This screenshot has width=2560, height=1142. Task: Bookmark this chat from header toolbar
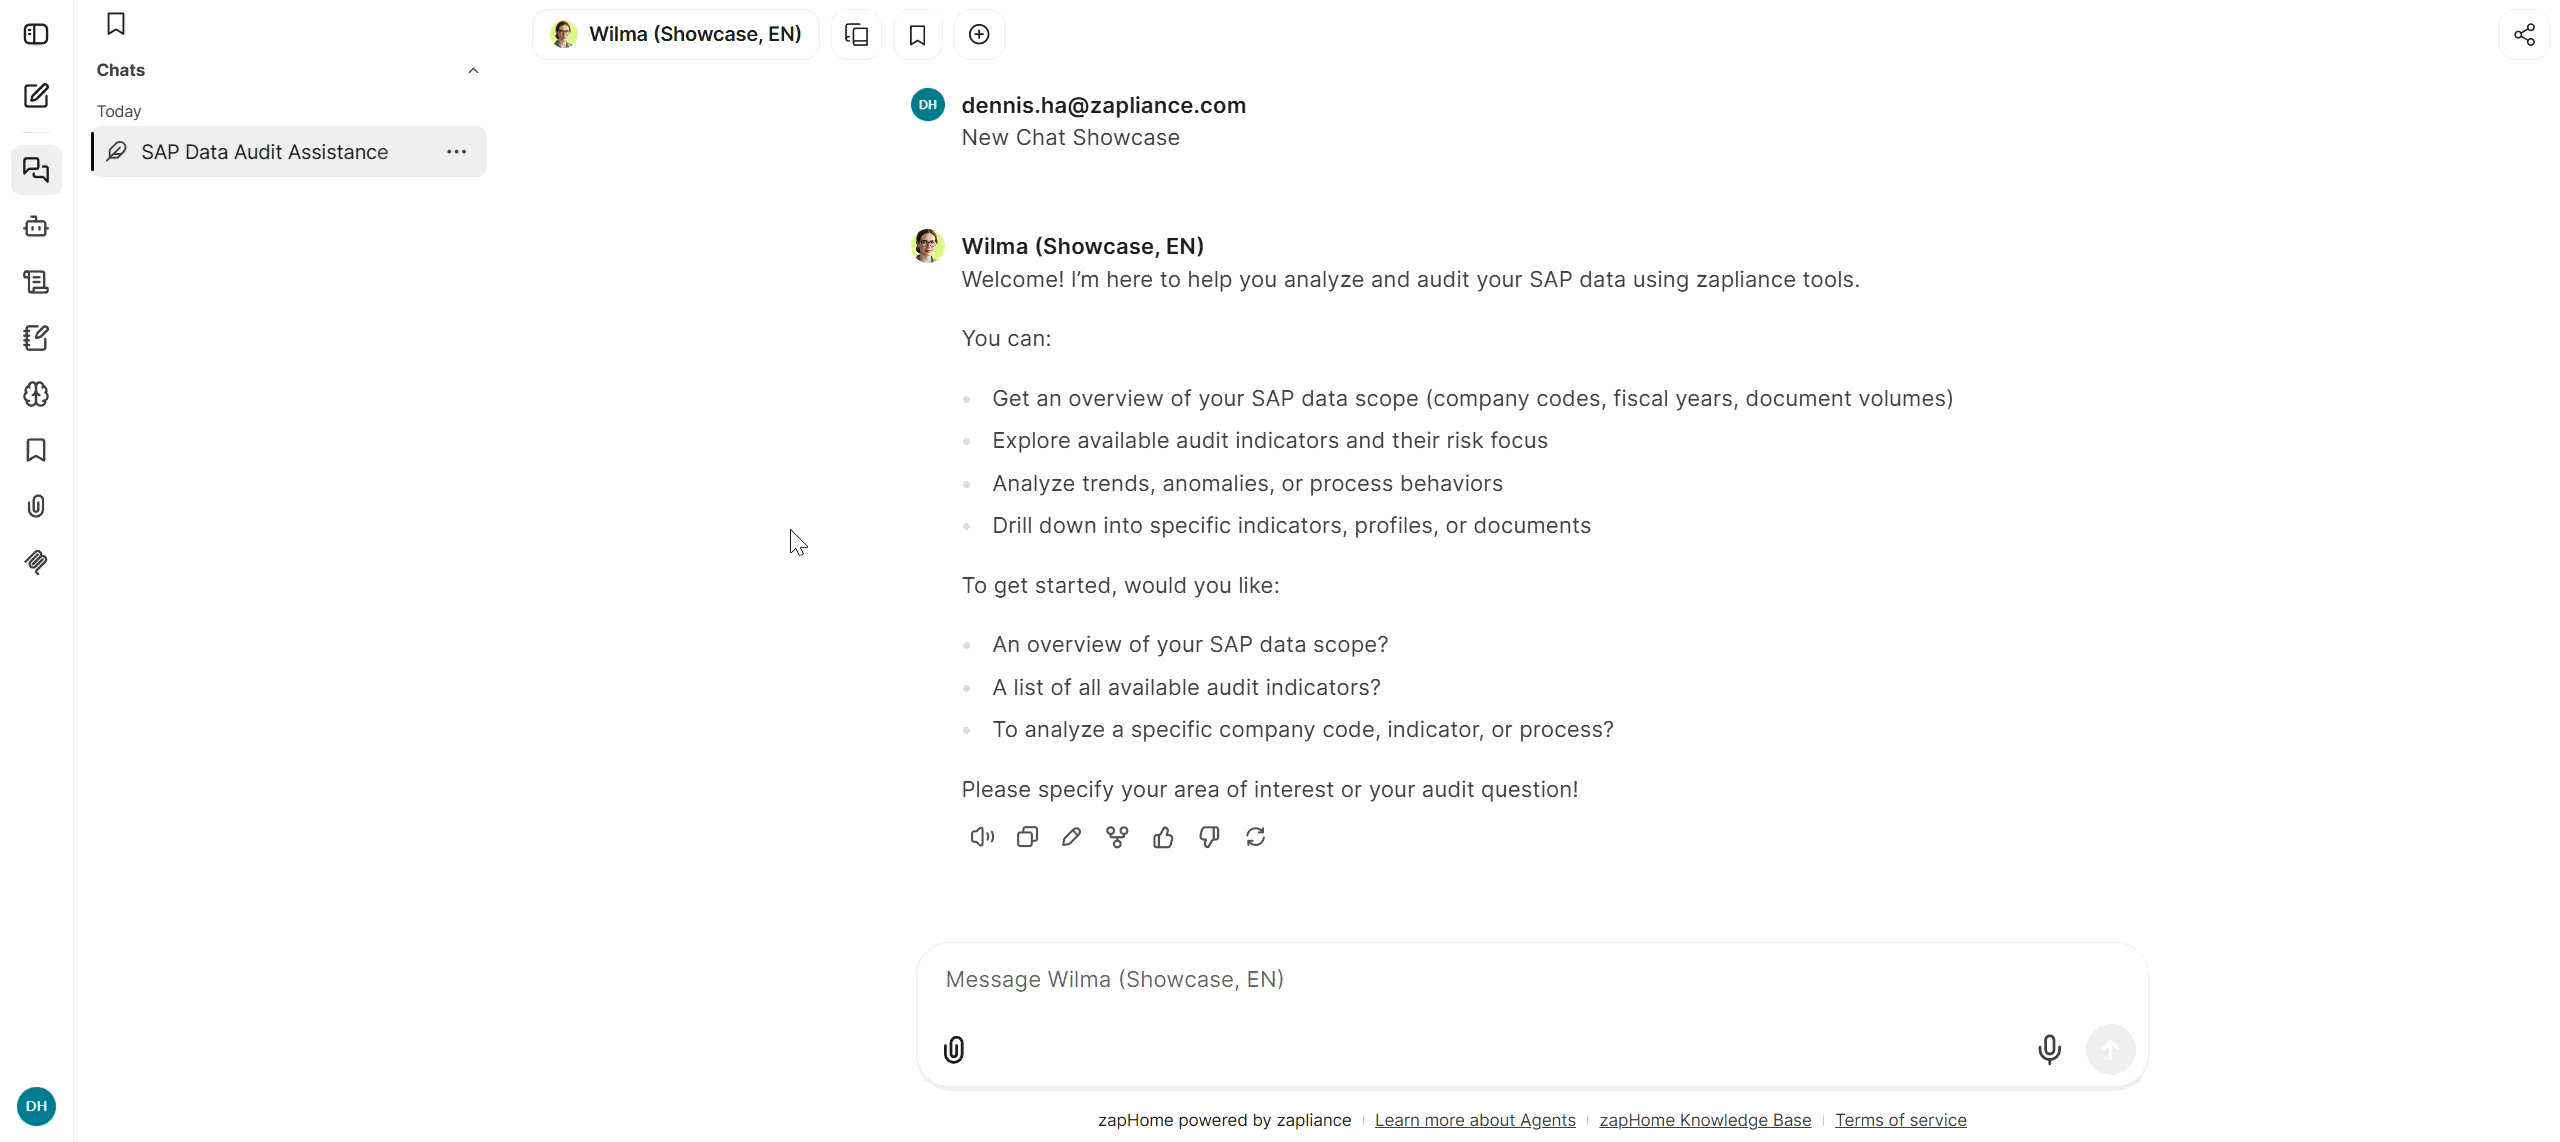[x=918, y=34]
